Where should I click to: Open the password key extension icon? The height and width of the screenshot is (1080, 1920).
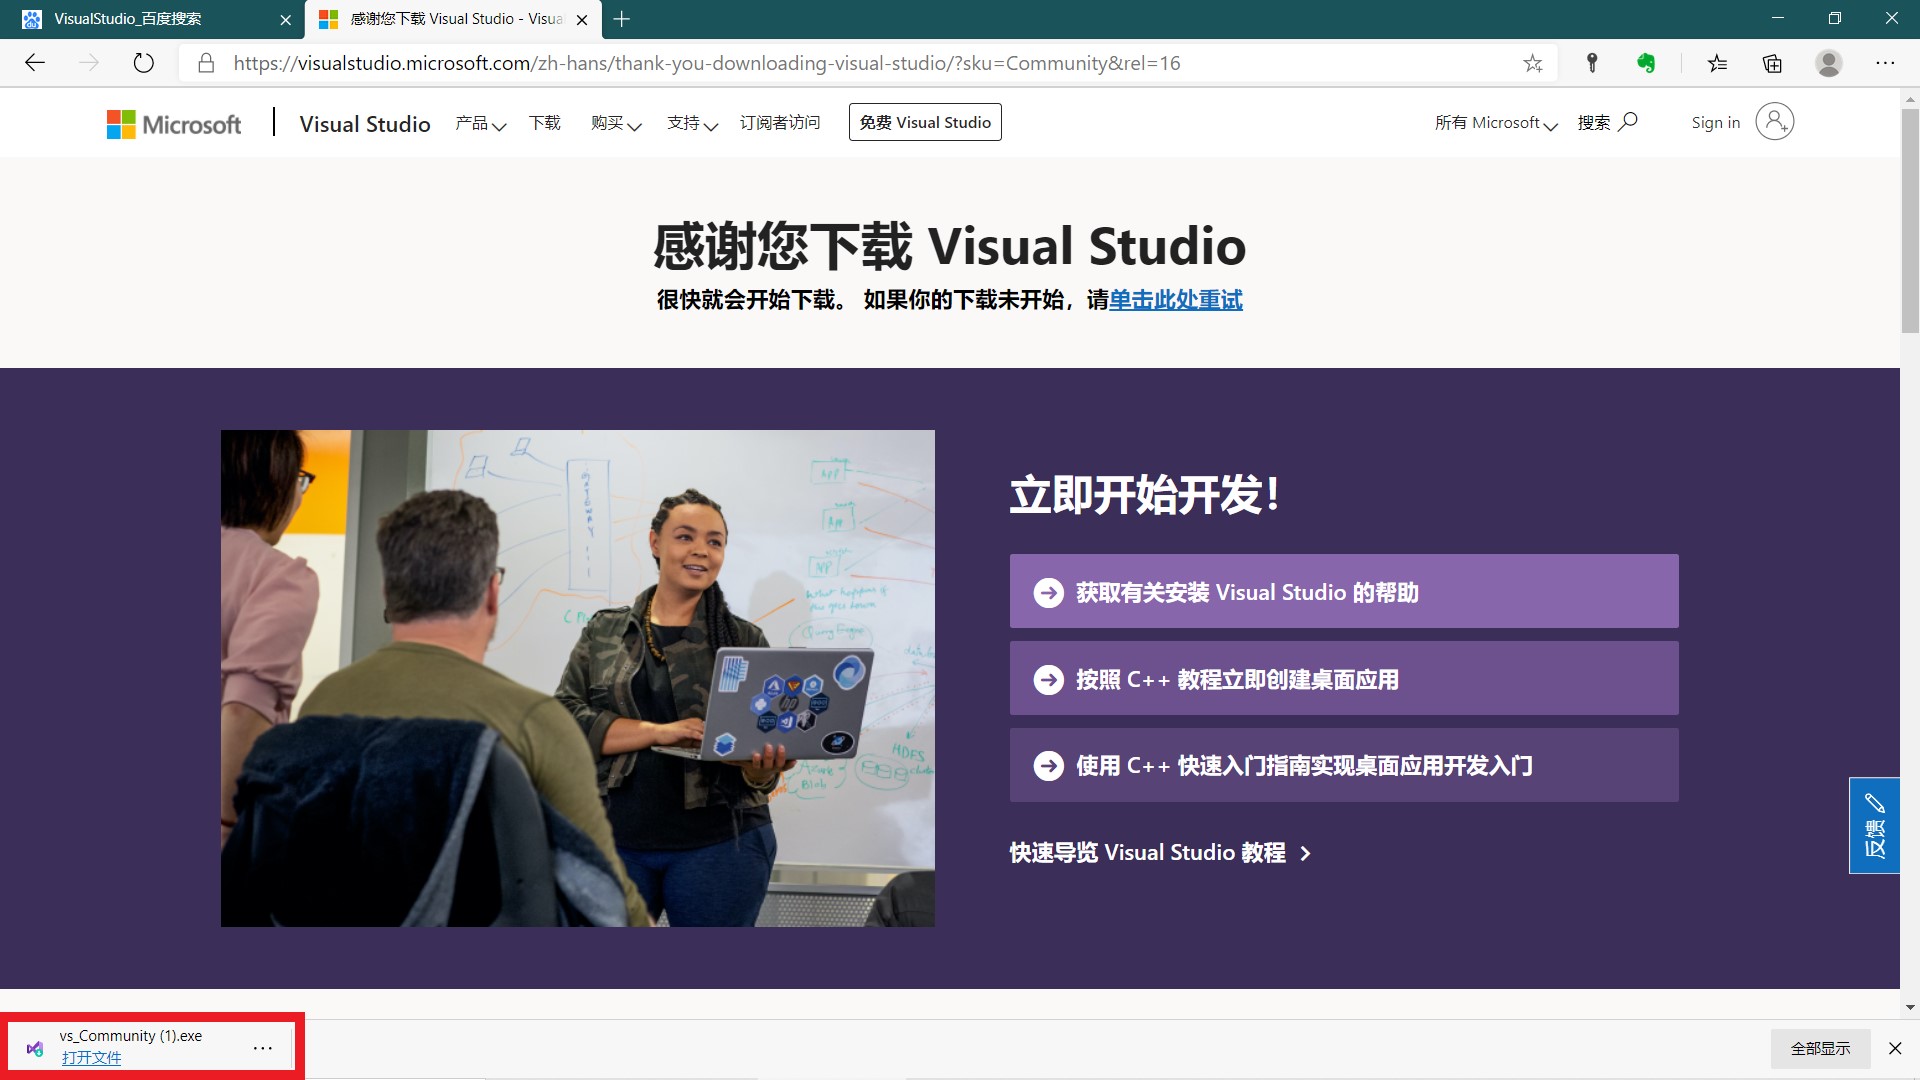pyautogui.click(x=1592, y=63)
